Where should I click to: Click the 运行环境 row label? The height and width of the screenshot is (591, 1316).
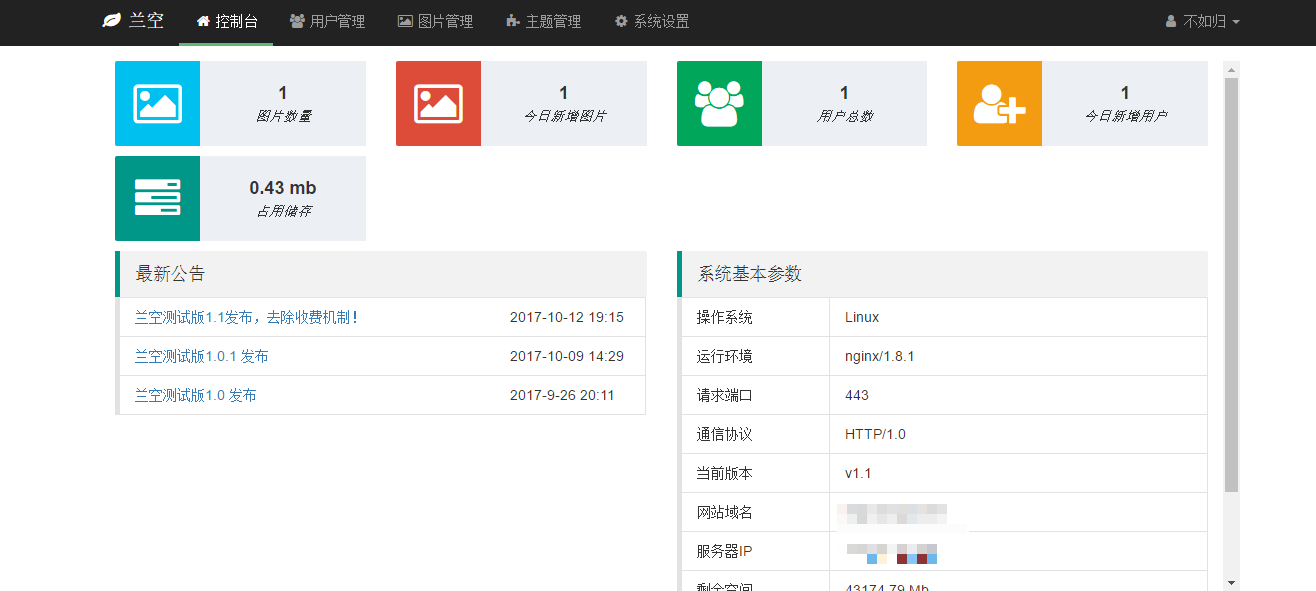point(724,356)
